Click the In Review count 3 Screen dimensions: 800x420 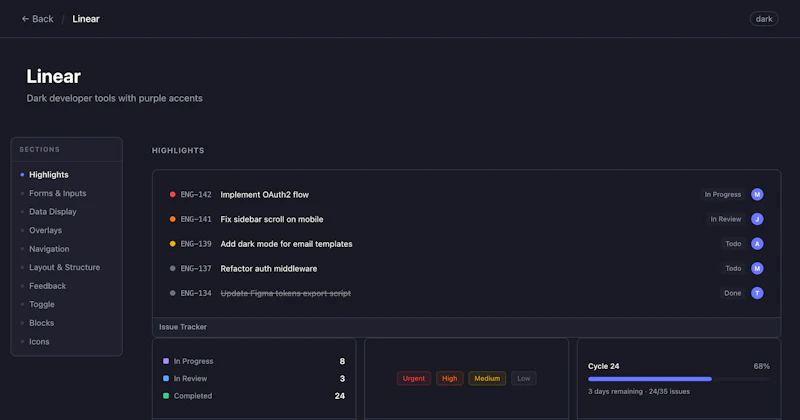342,379
